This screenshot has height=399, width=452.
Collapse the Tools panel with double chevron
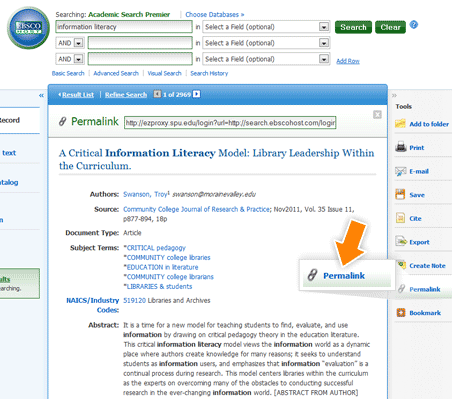coord(394,95)
